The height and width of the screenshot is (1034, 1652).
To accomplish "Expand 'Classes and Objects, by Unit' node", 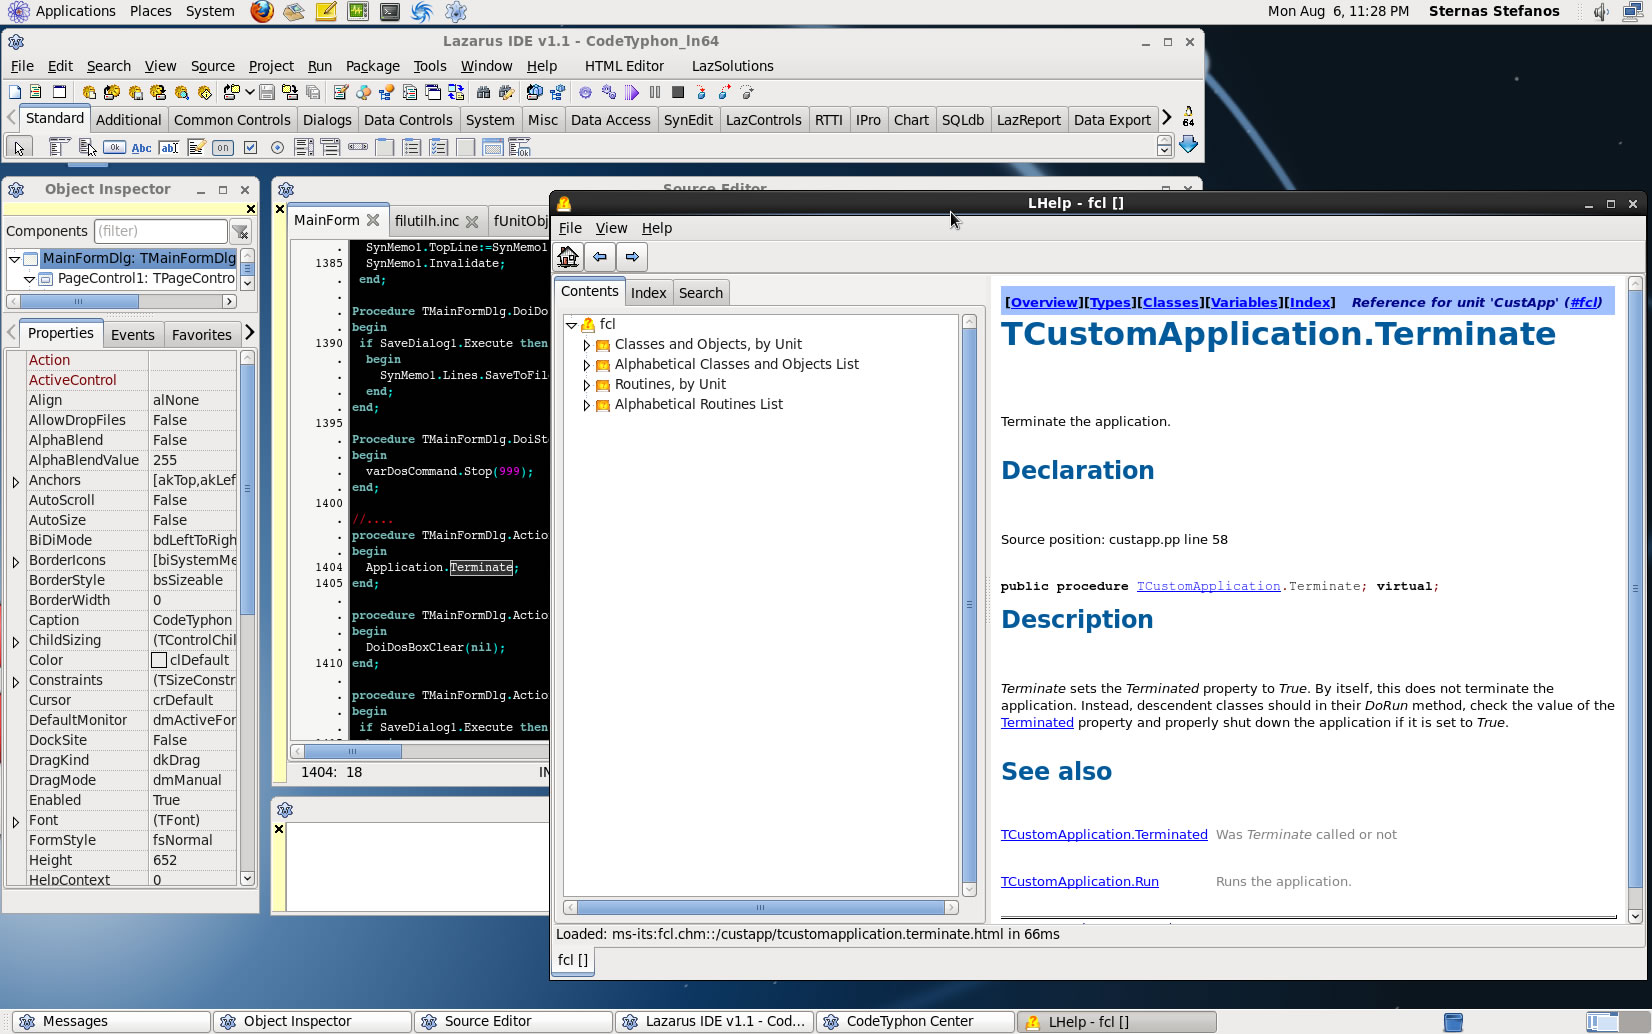I will pos(587,345).
